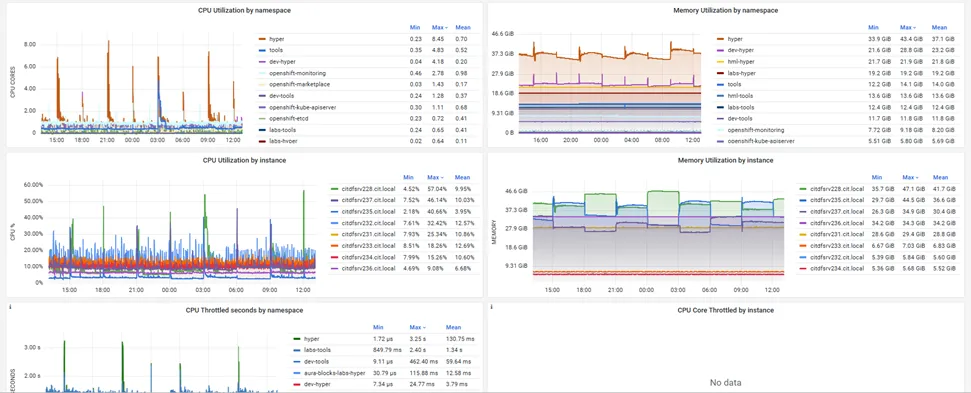Image resolution: width=971 pixels, height=393 pixels.
Task: Click the 2.78 max value for openshift-monitoring CPU
Action: [x=438, y=73]
